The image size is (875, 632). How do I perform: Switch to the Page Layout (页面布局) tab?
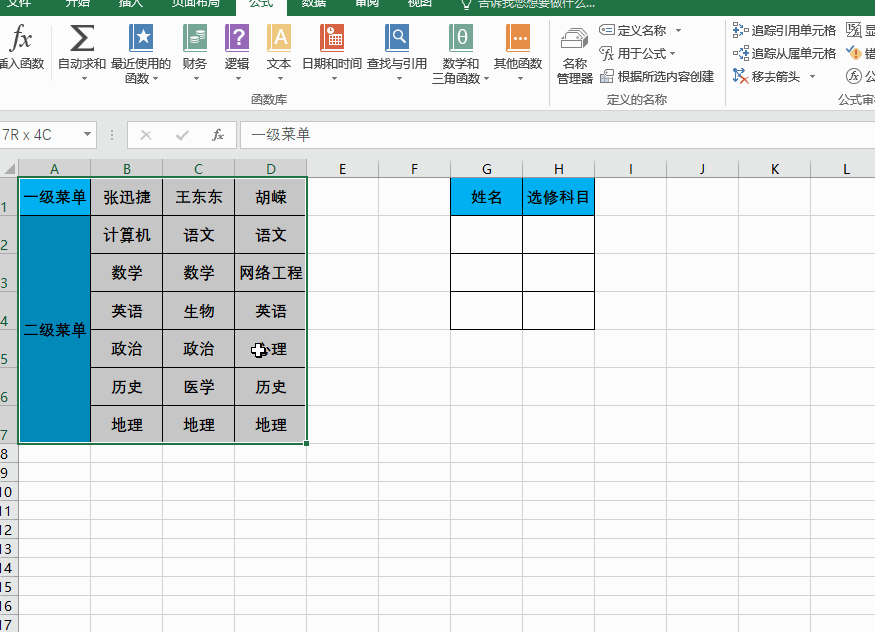tap(195, 4)
